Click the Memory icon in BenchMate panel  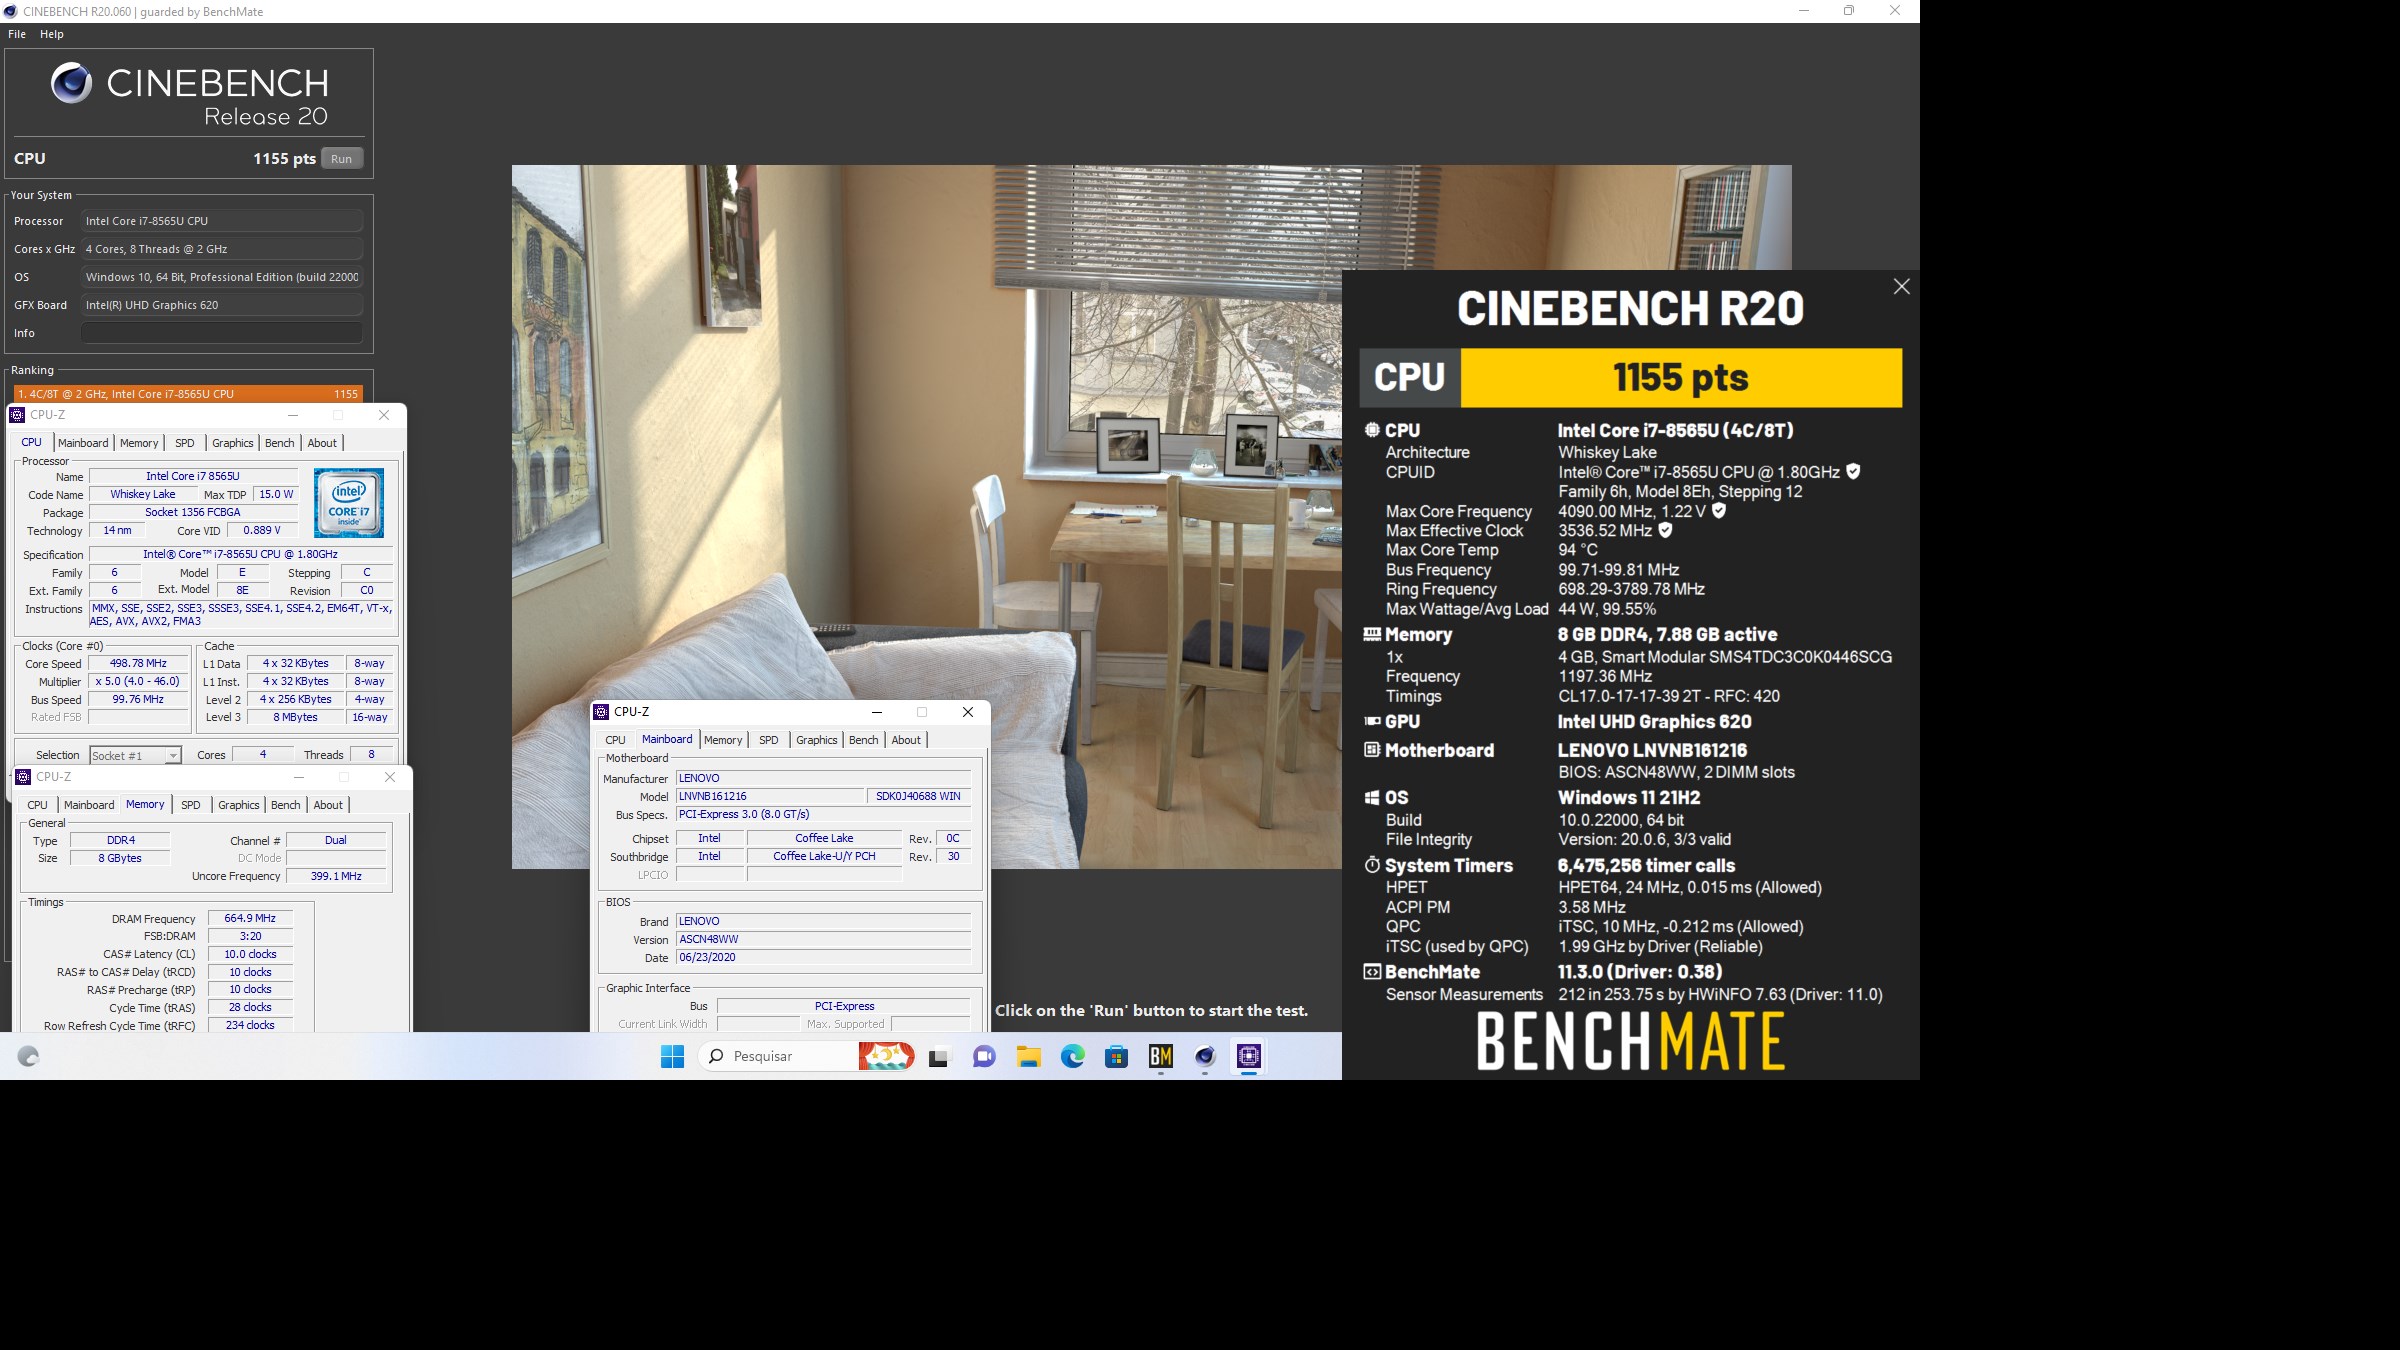pyautogui.click(x=1372, y=634)
